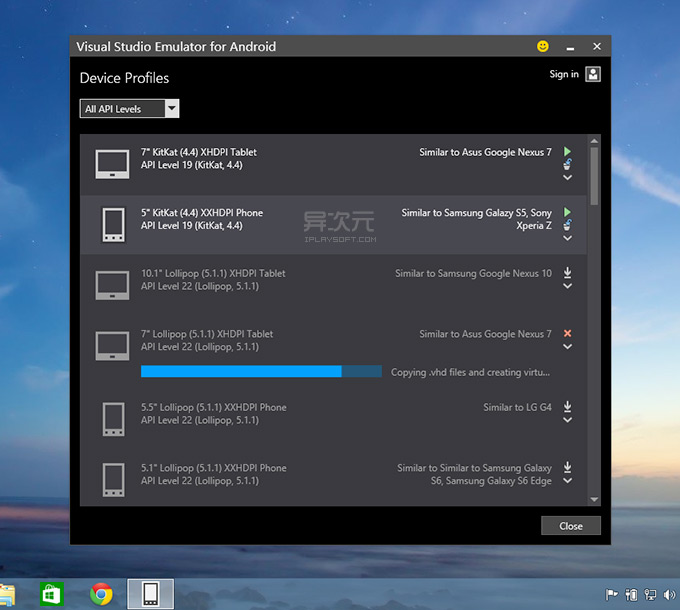Open File Explorer from the taskbar
This screenshot has height=610, width=680.
[x=7, y=595]
